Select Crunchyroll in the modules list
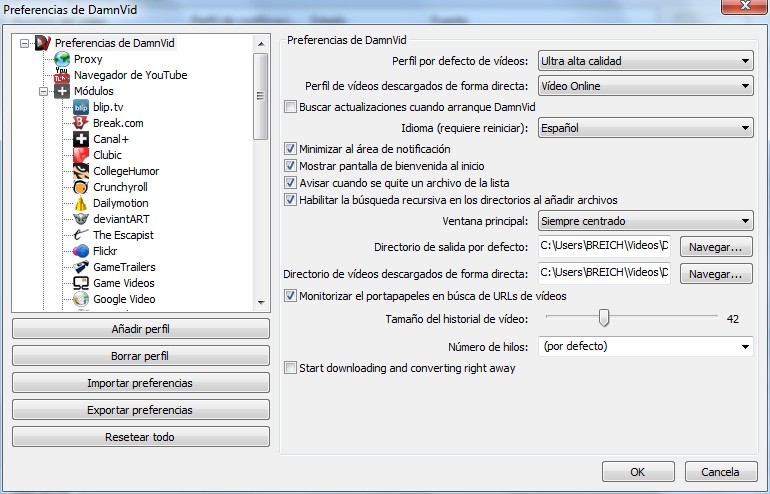The height and width of the screenshot is (494, 770). 120,187
